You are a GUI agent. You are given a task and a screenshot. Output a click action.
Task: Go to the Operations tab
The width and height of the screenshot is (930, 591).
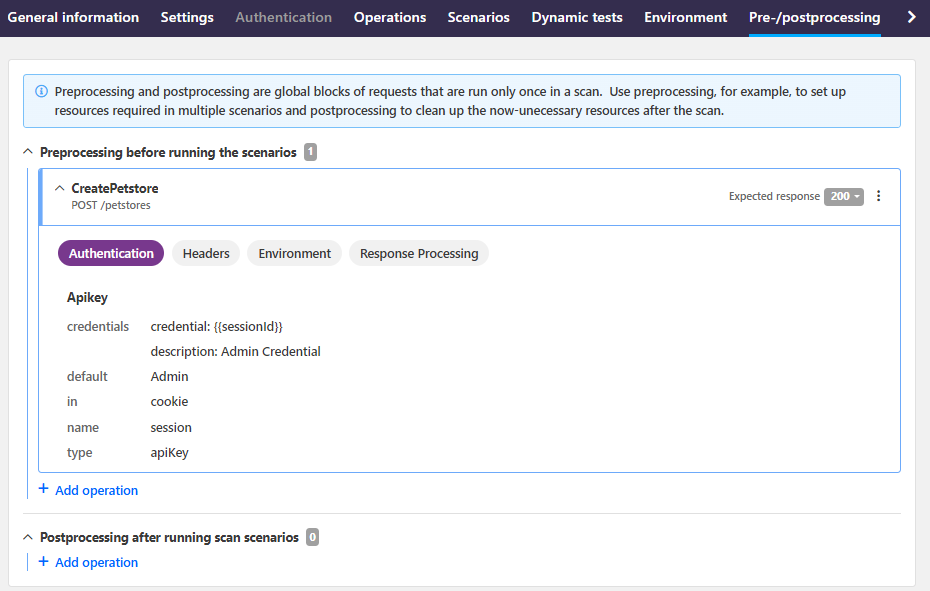point(390,17)
